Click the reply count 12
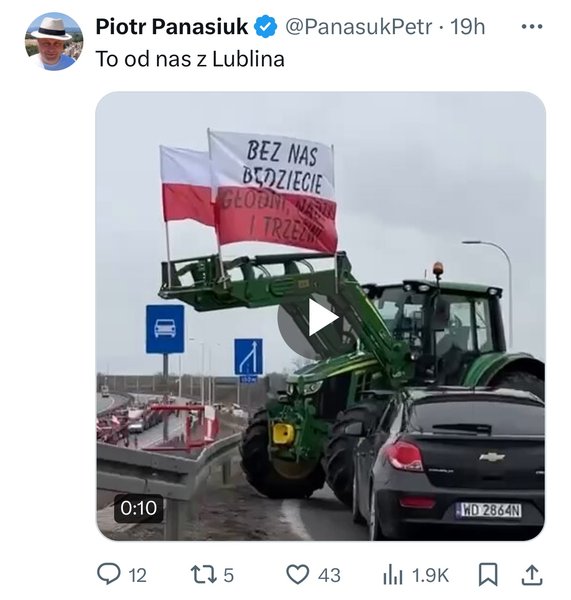Screen dimensions: 571x600 pos(137,575)
